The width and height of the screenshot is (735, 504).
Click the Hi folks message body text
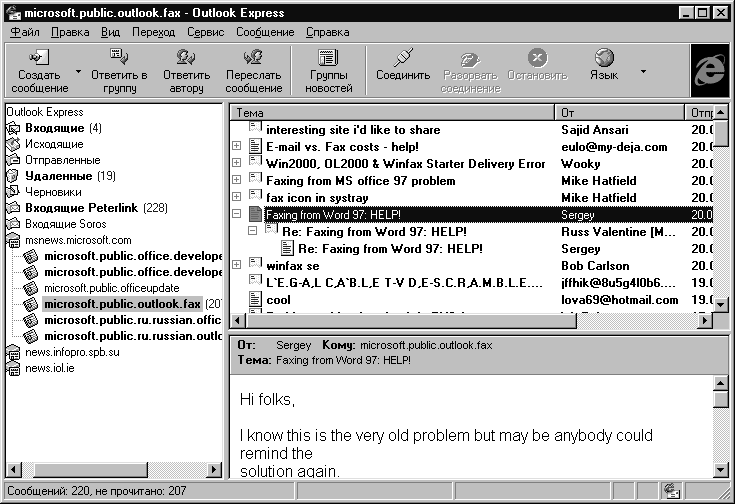(267, 400)
